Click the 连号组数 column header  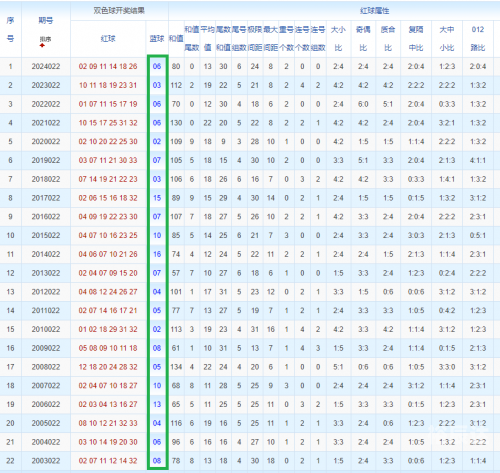coord(318,39)
